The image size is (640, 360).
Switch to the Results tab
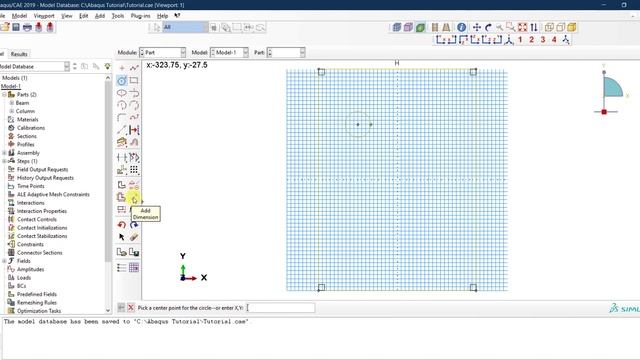[19, 54]
